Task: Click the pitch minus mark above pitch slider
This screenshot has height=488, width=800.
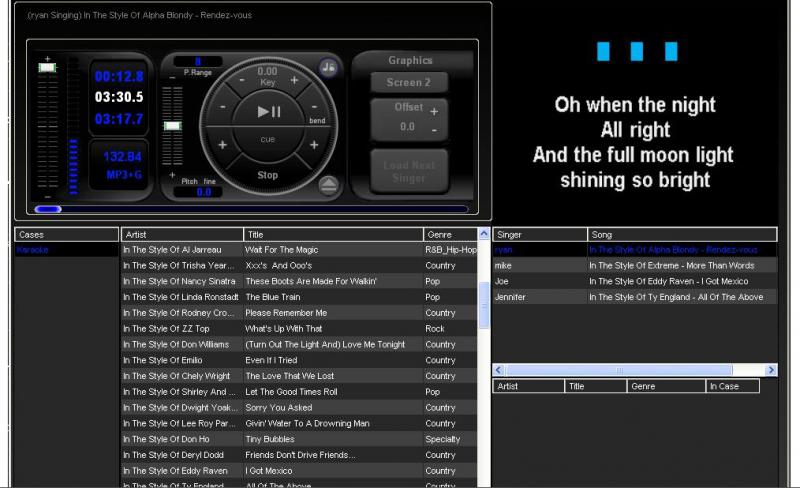Action: tap(172, 78)
